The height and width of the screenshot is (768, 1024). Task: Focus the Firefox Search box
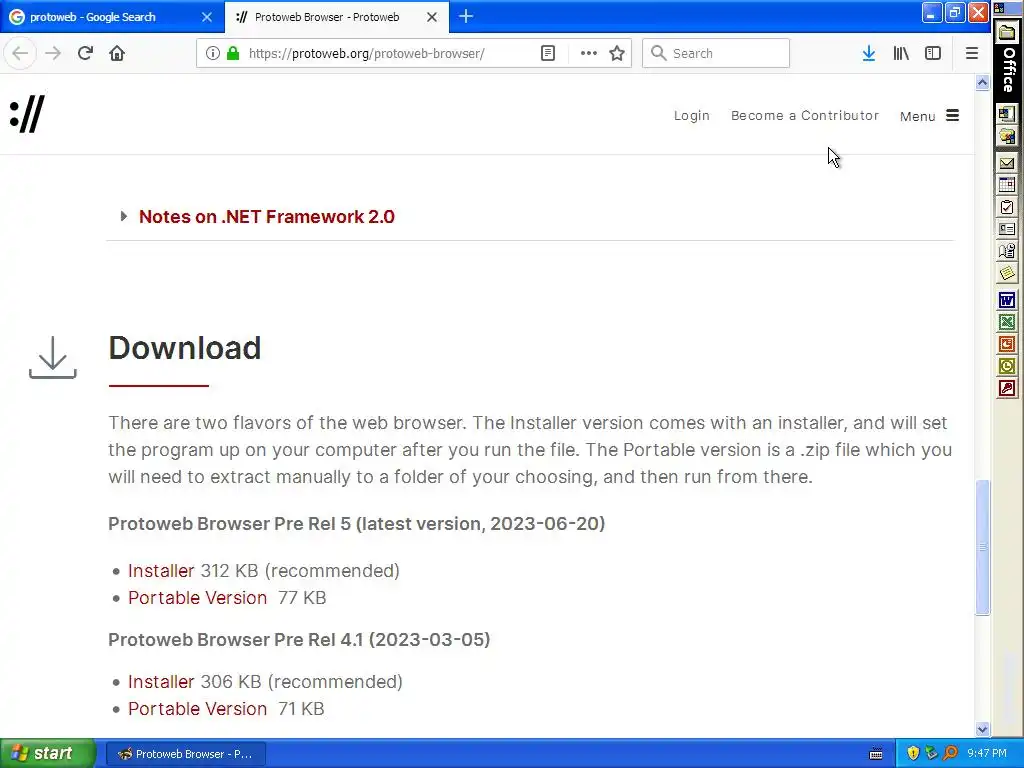[x=716, y=53]
